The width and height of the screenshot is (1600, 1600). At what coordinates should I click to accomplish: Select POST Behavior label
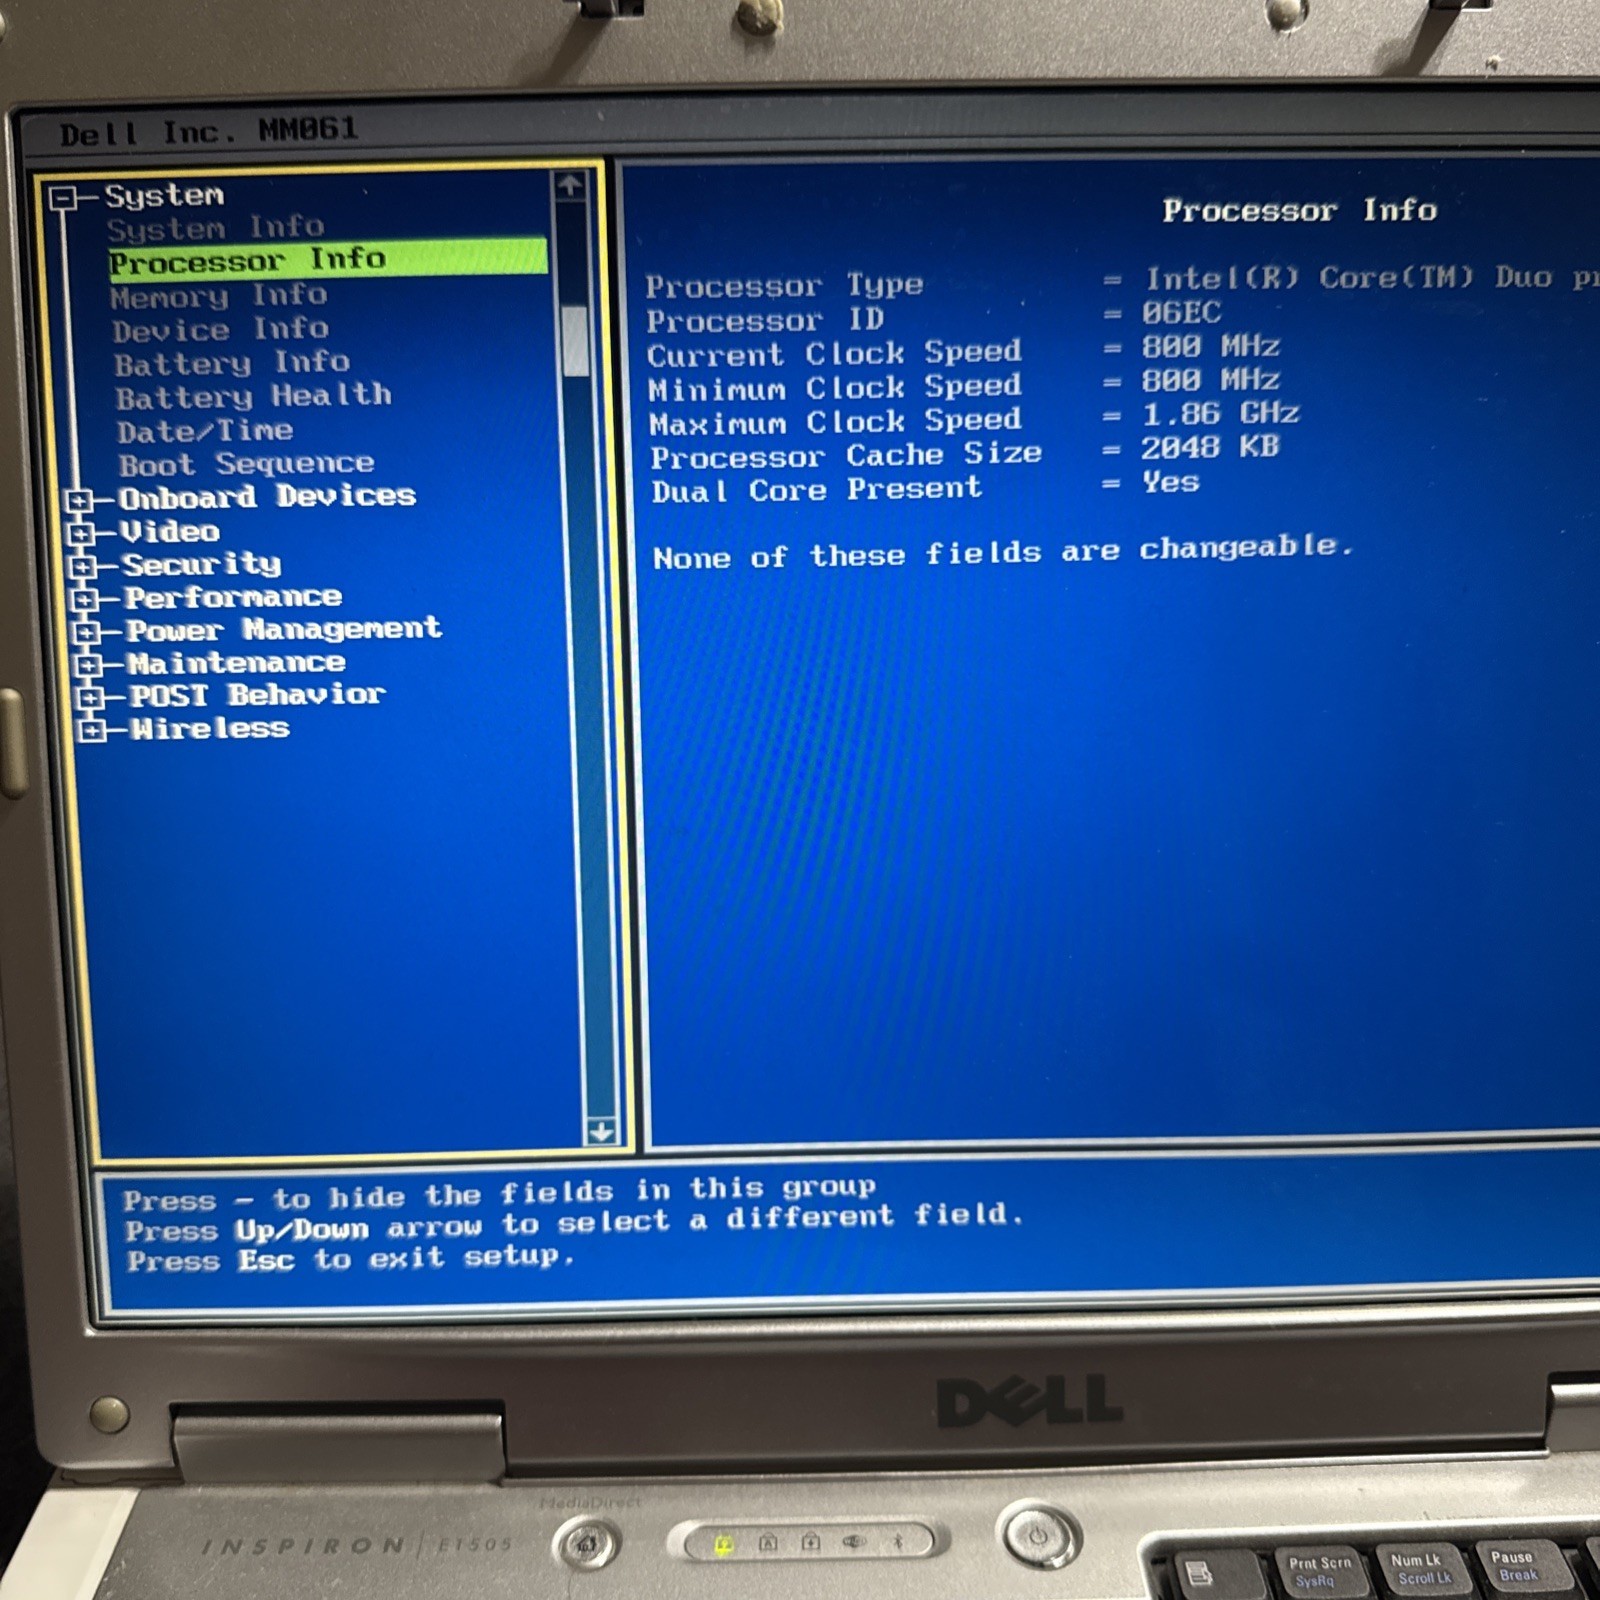(x=258, y=694)
